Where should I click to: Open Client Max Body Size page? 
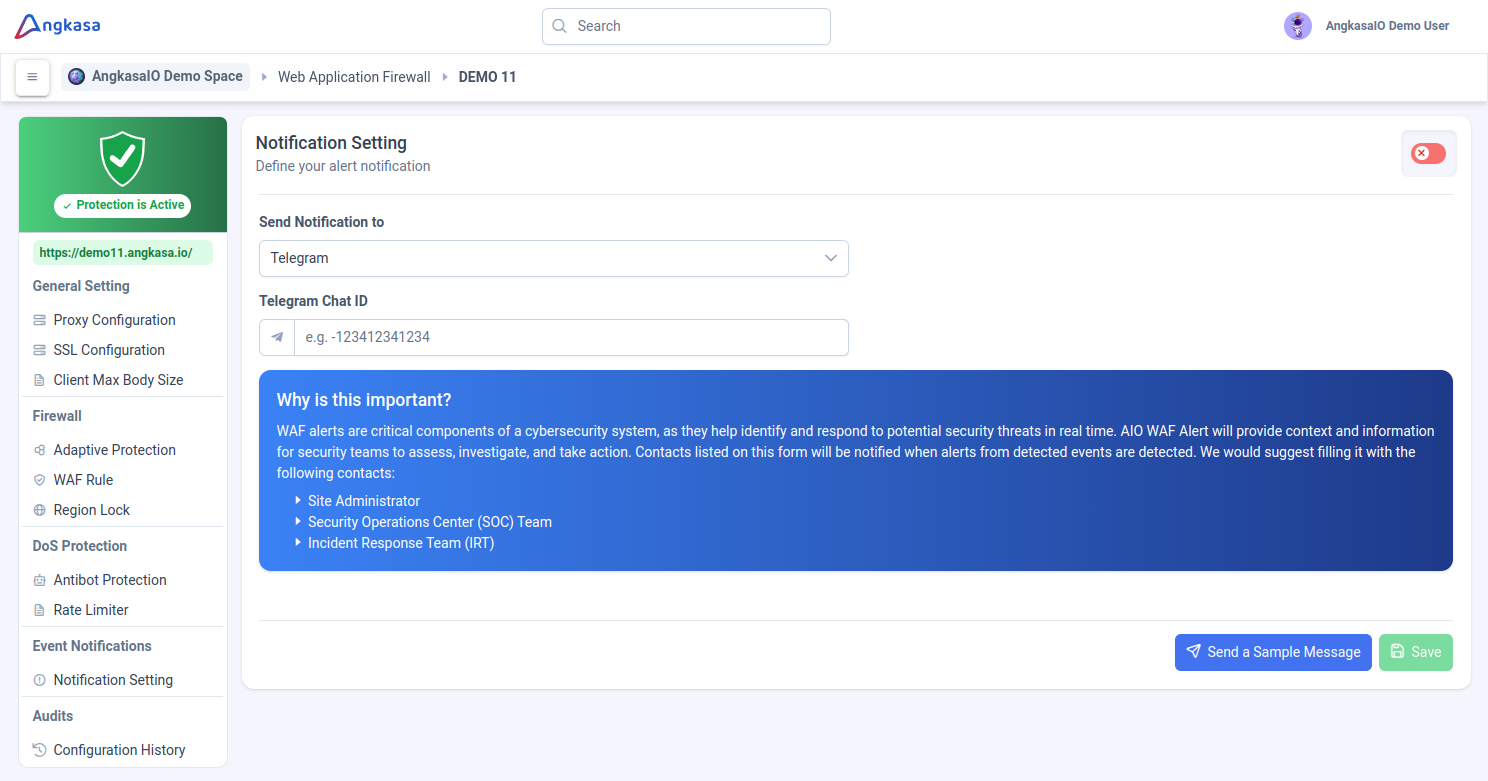118,380
